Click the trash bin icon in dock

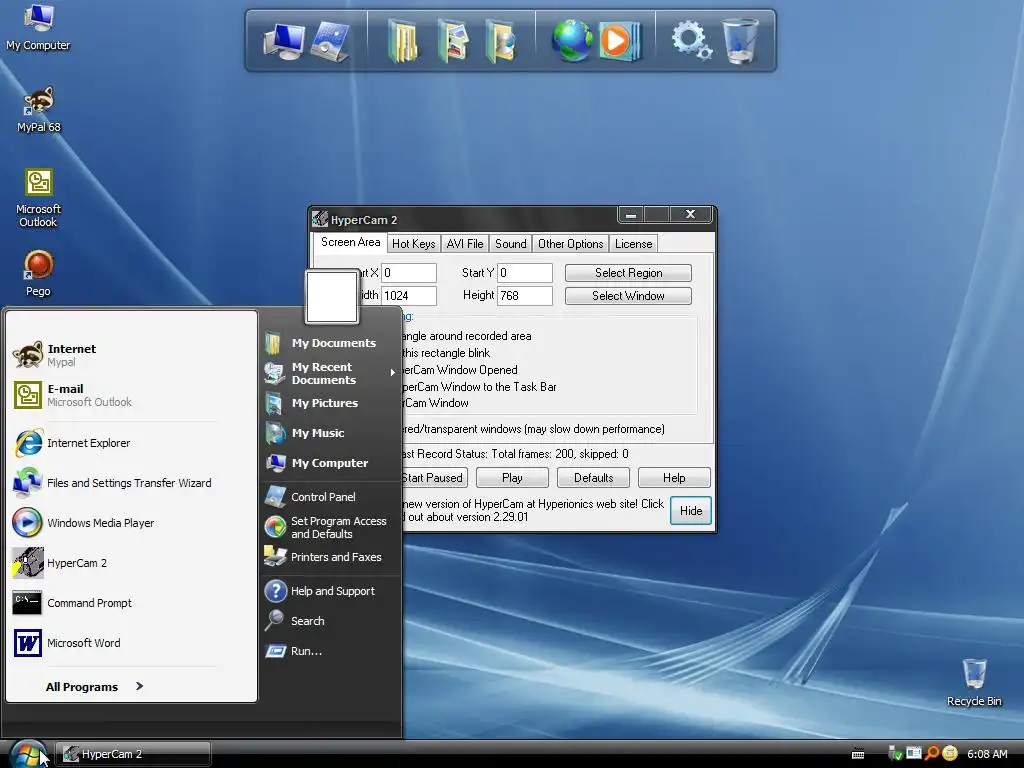pos(741,40)
